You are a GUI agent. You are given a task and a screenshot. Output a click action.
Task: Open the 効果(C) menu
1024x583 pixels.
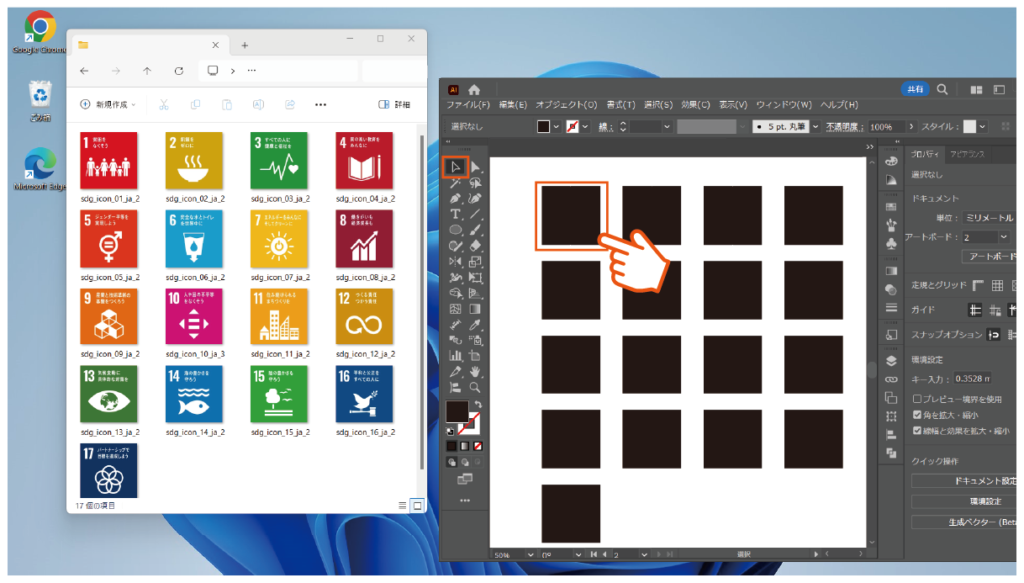(696, 105)
